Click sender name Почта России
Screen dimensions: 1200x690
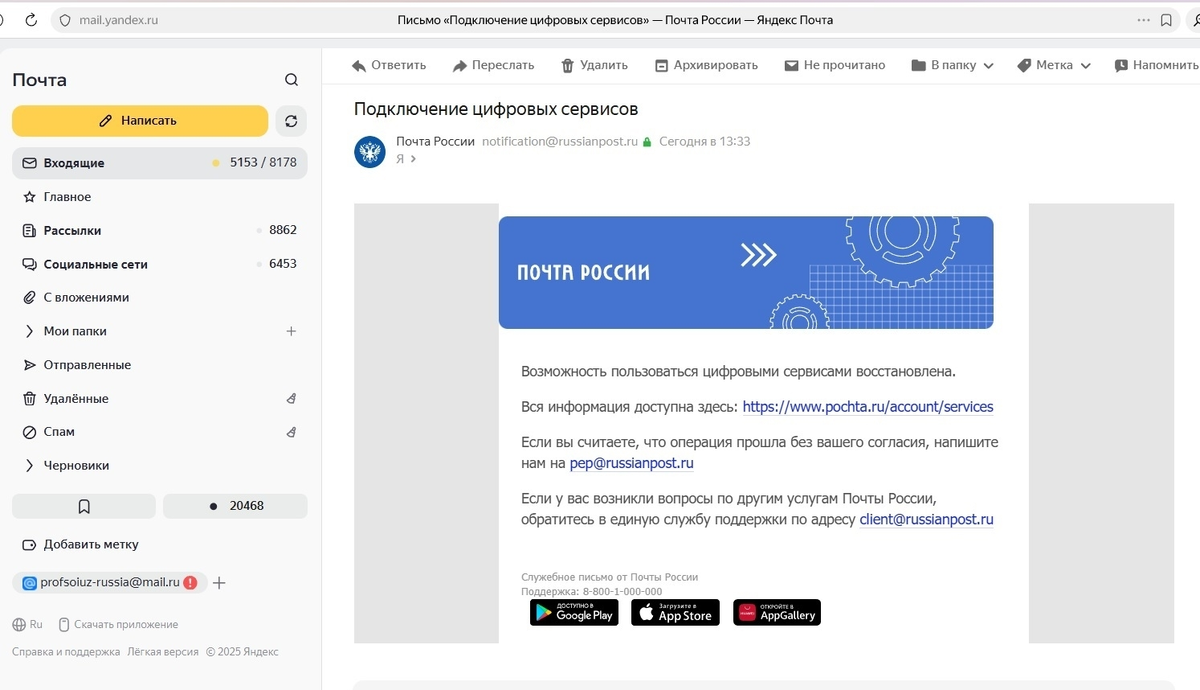coord(435,142)
